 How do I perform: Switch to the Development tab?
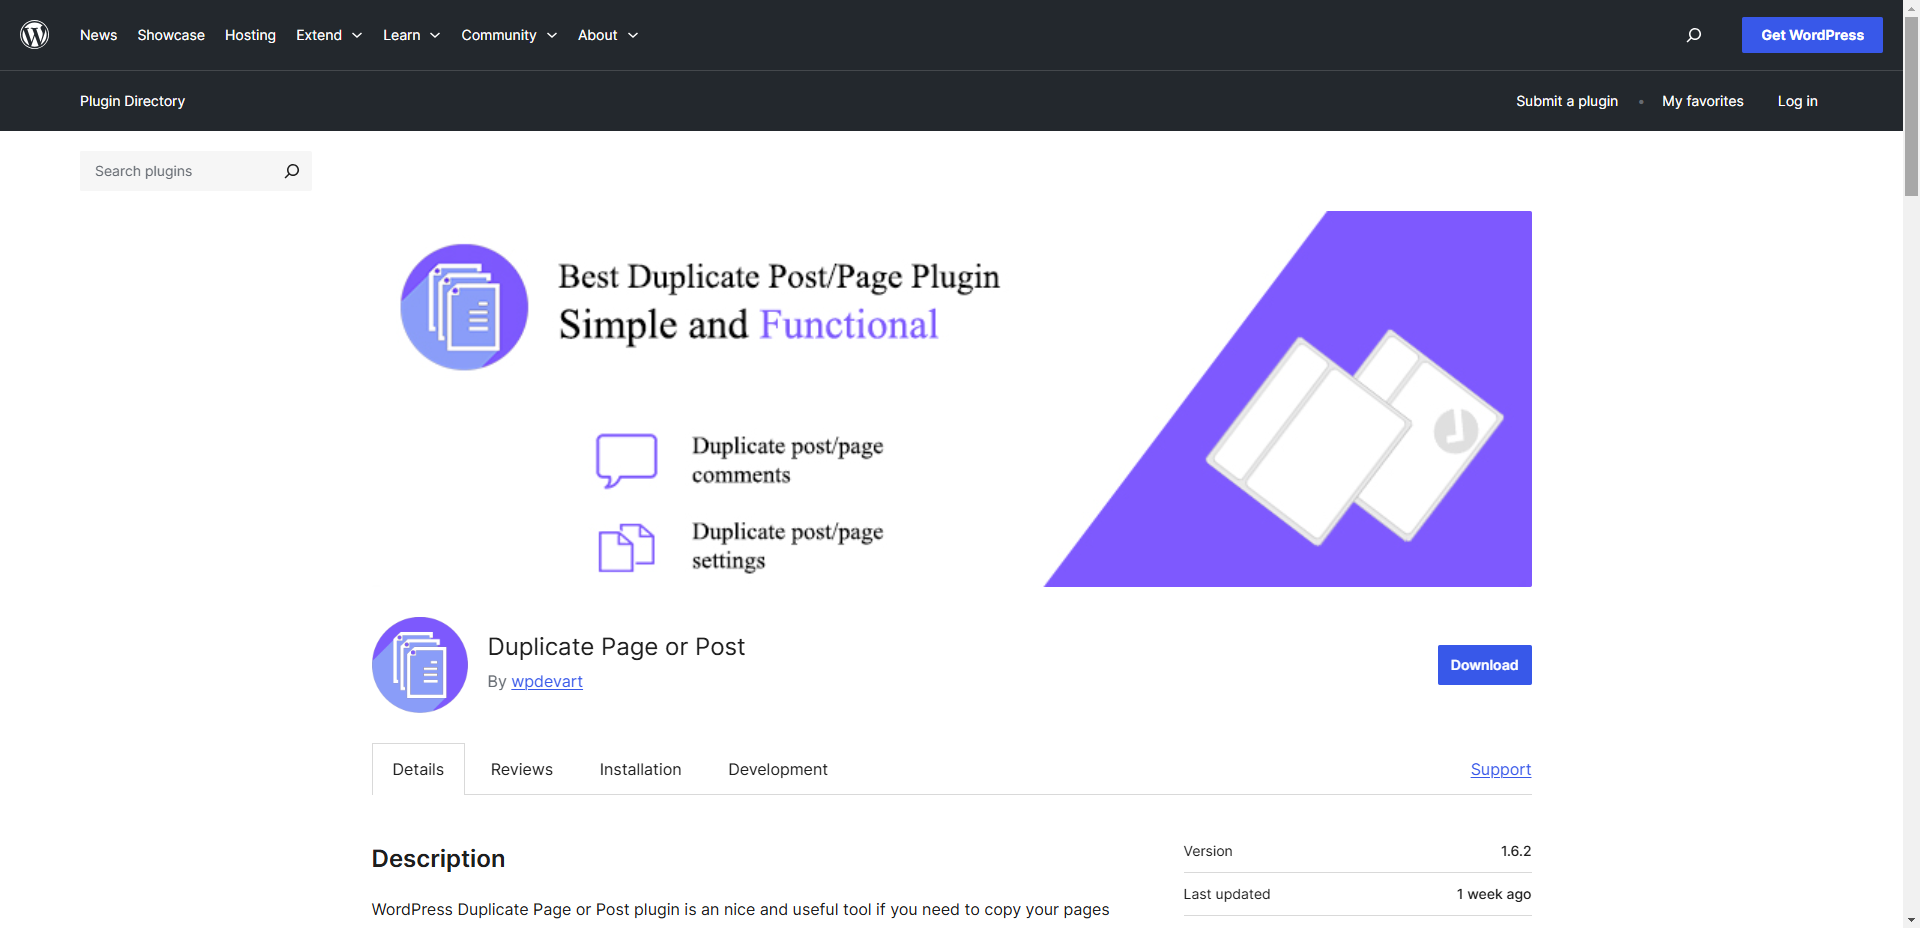click(x=777, y=769)
